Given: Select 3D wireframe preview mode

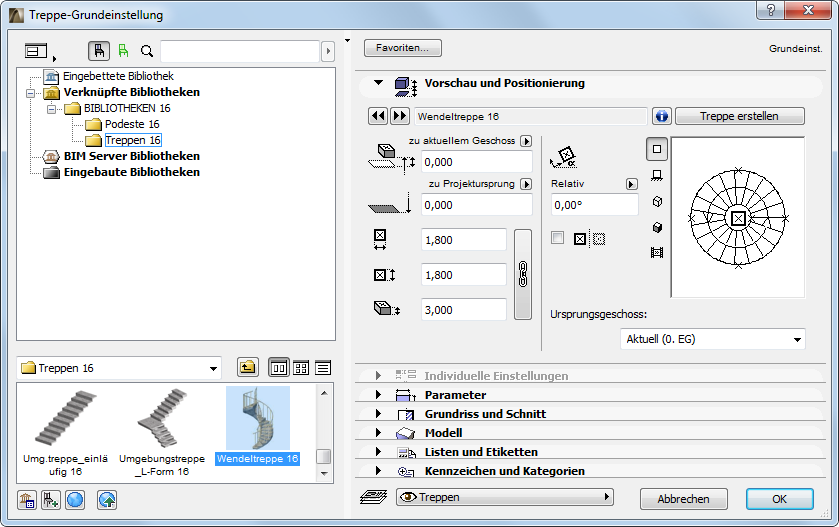Looking at the screenshot, I should pos(658,202).
